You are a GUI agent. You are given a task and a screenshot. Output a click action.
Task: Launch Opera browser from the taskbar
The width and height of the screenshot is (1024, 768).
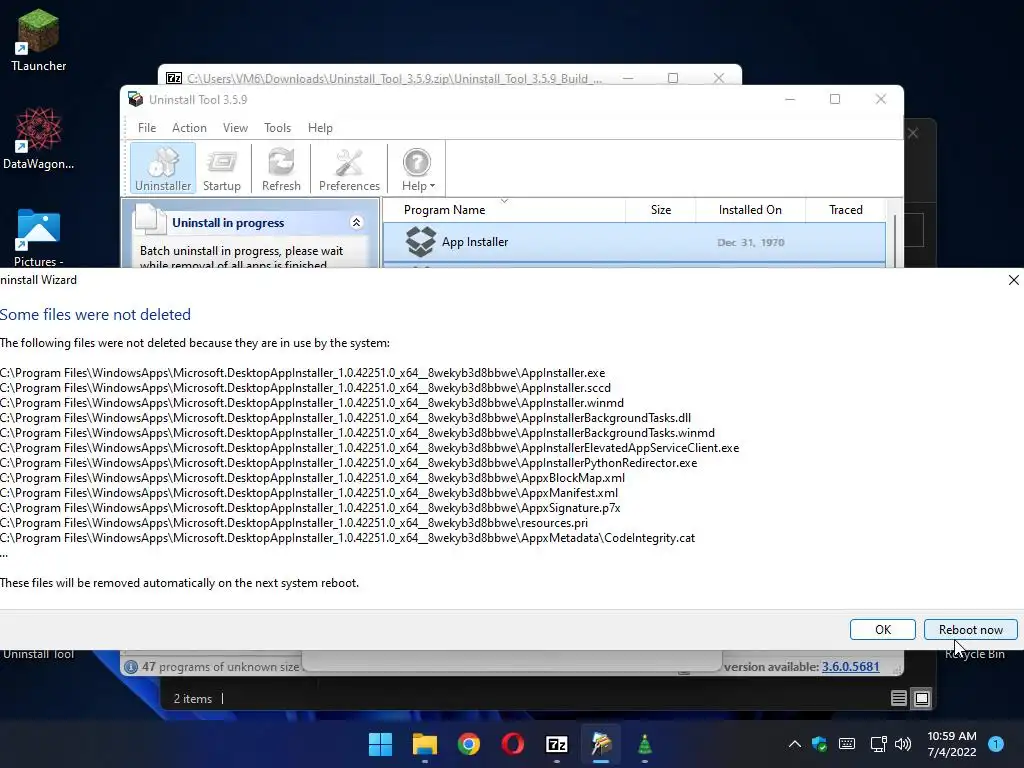coord(513,744)
